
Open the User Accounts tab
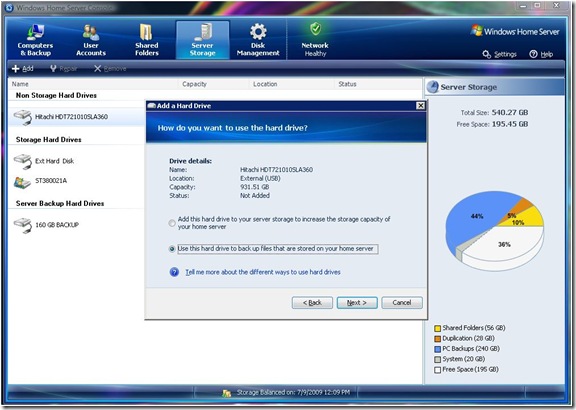(91, 40)
